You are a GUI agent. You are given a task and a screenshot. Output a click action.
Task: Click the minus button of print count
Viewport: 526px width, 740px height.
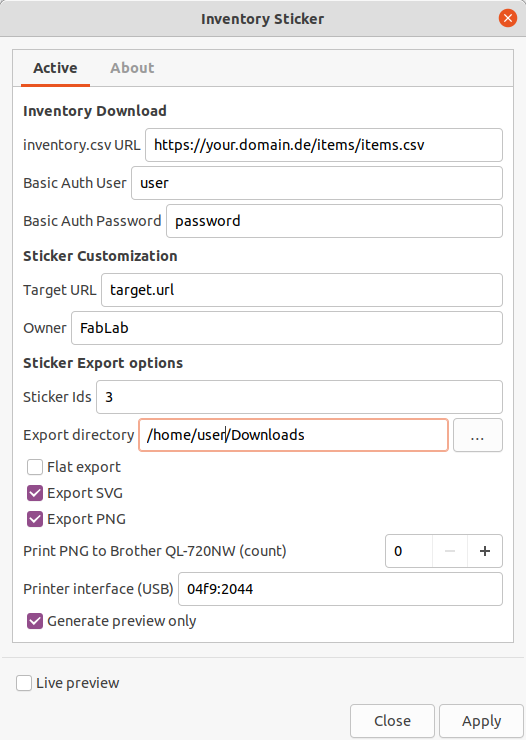[450, 551]
